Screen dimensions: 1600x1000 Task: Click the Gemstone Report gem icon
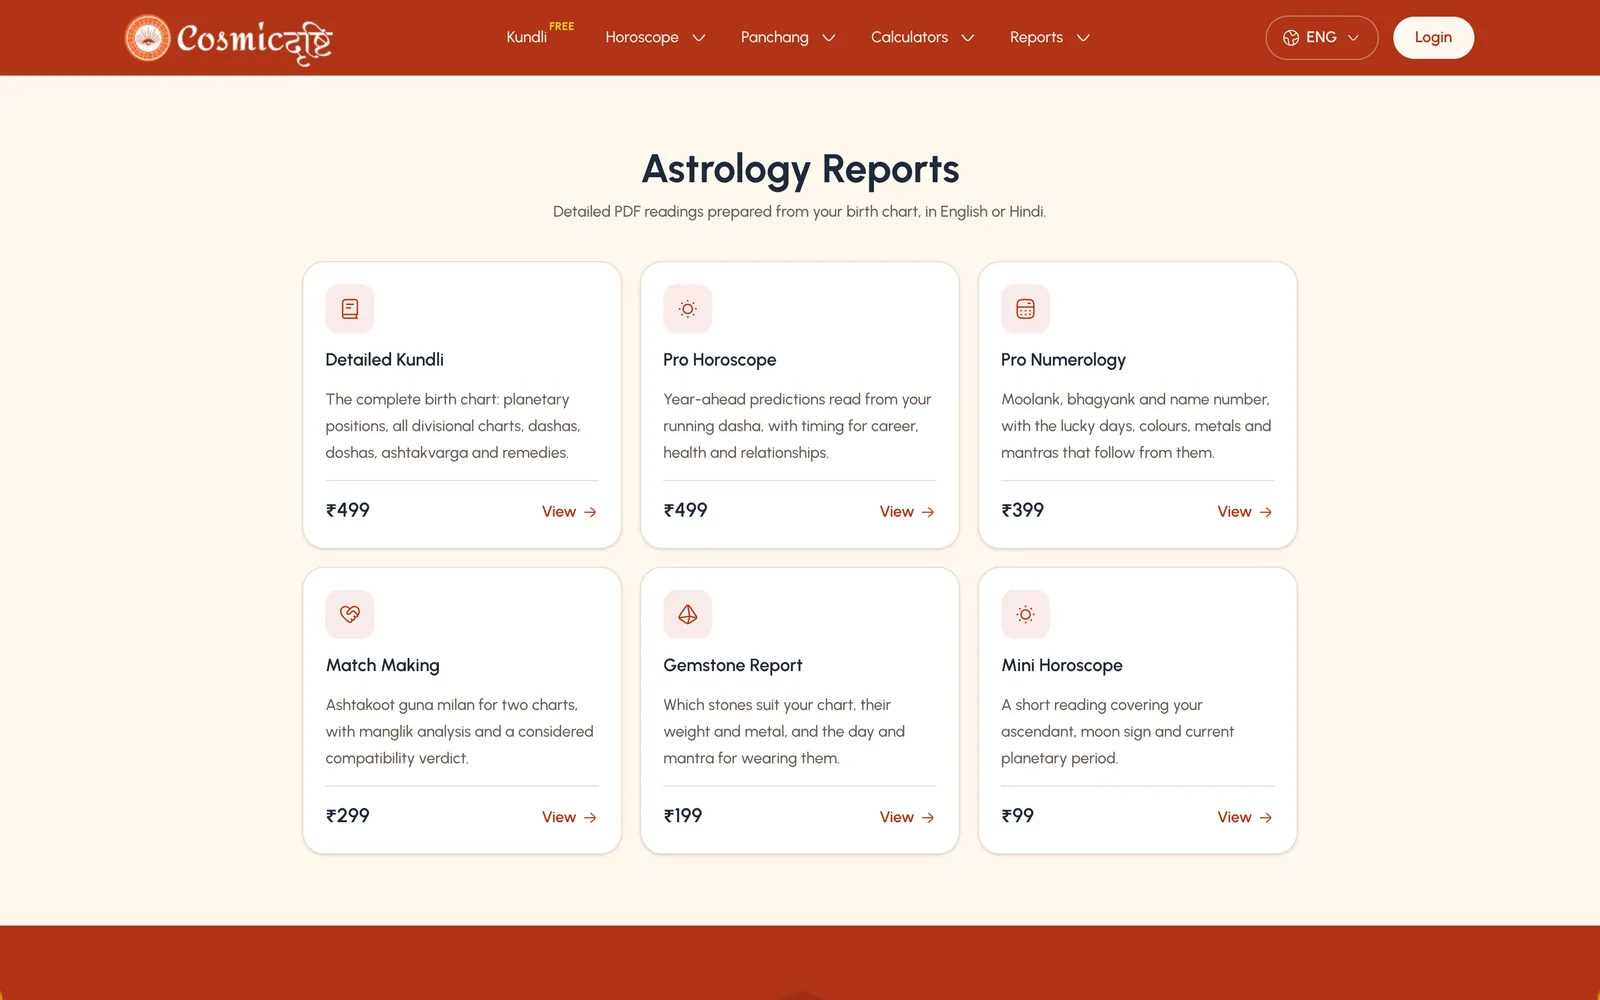pyautogui.click(x=688, y=614)
